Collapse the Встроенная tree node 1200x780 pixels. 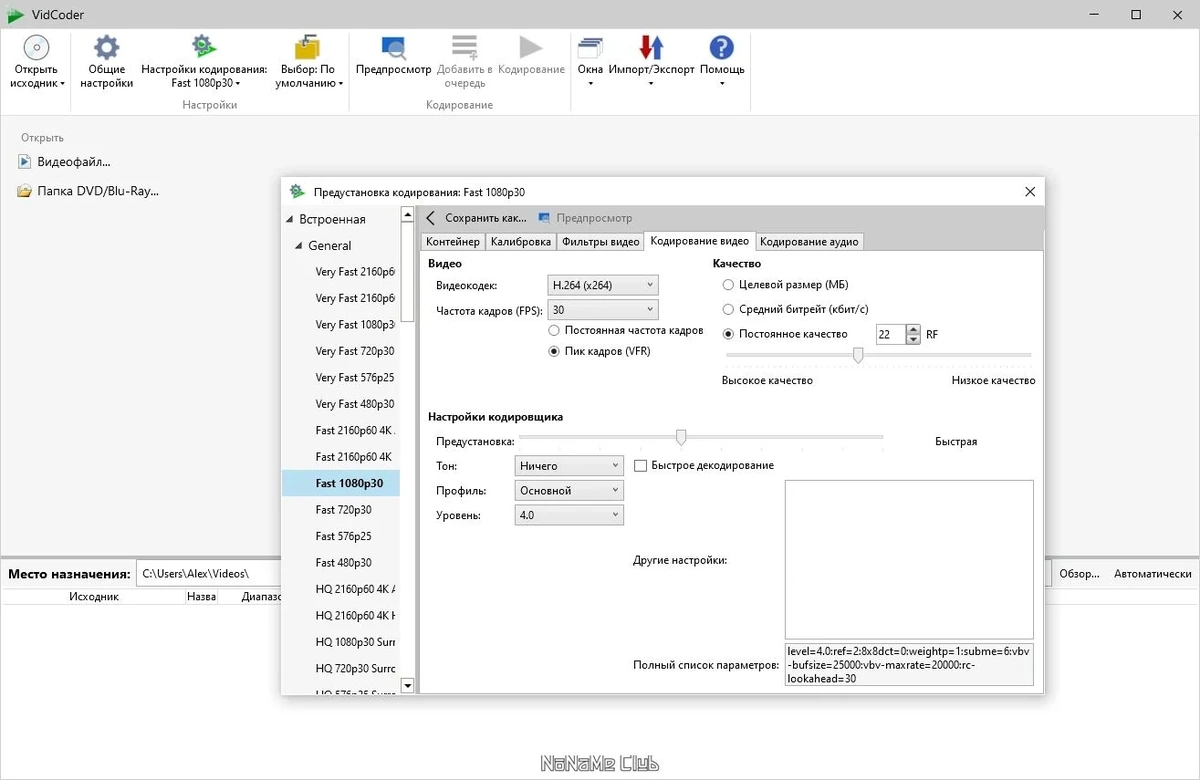[290, 219]
